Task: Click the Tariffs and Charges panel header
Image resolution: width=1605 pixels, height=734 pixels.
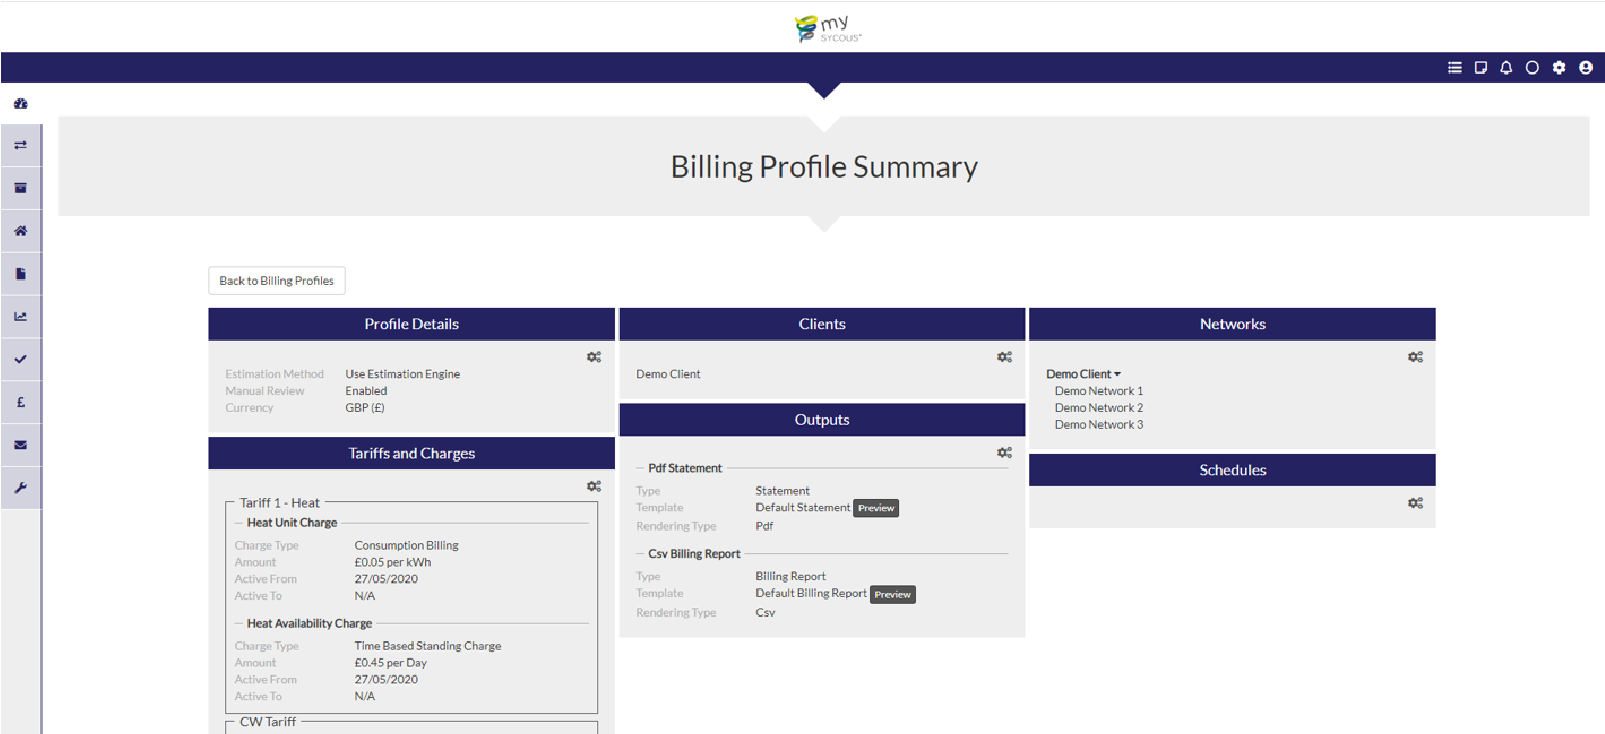Action: coord(411,453)
